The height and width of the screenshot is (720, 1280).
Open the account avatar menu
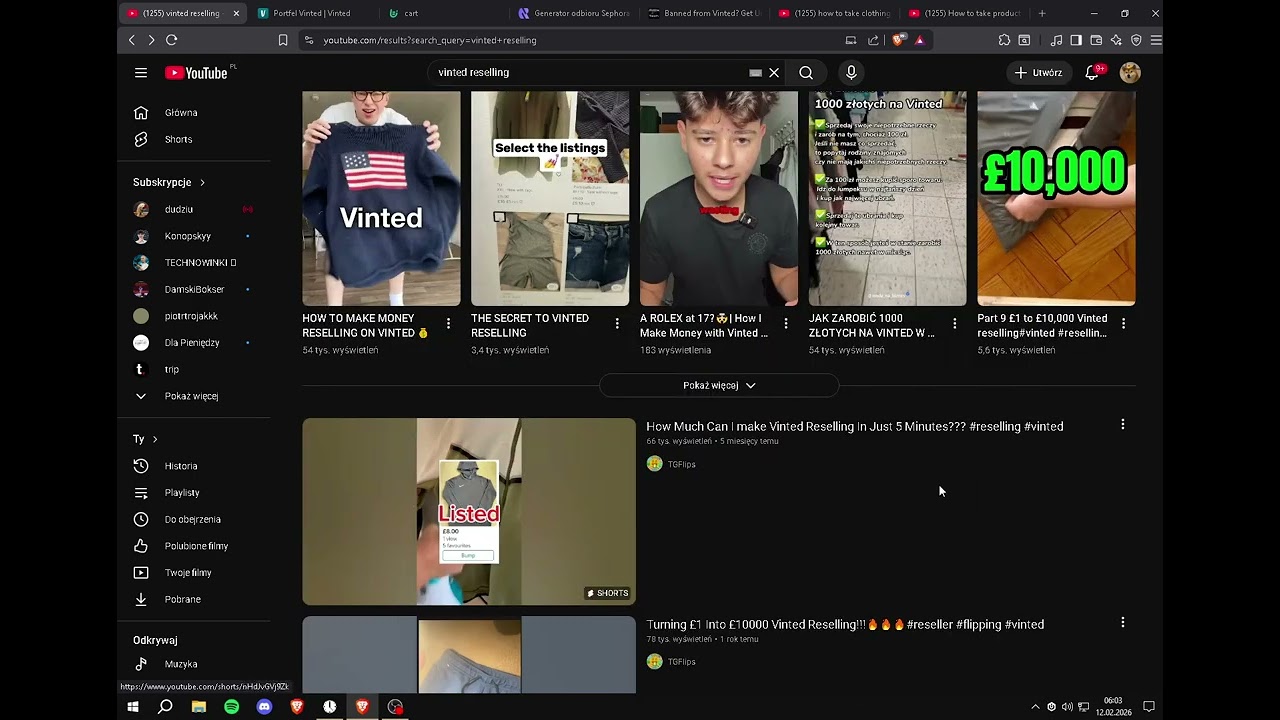pos(1130,73)
